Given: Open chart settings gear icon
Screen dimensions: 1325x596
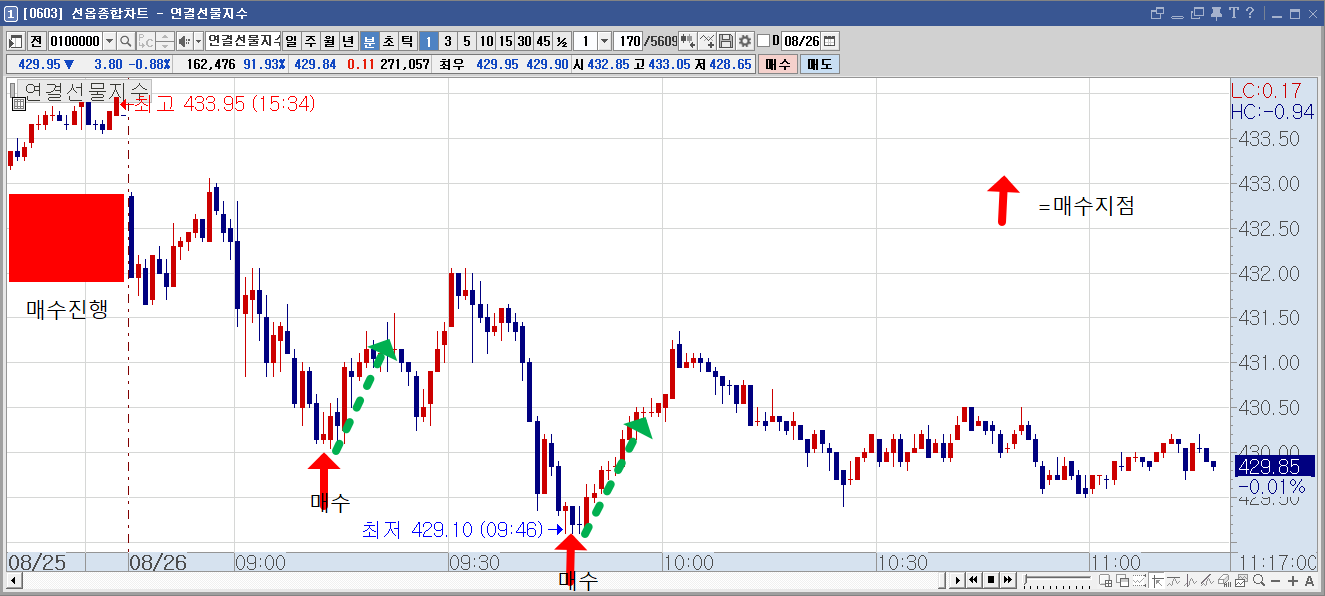Looking at the screenshot, I should (x=745, y=41).
